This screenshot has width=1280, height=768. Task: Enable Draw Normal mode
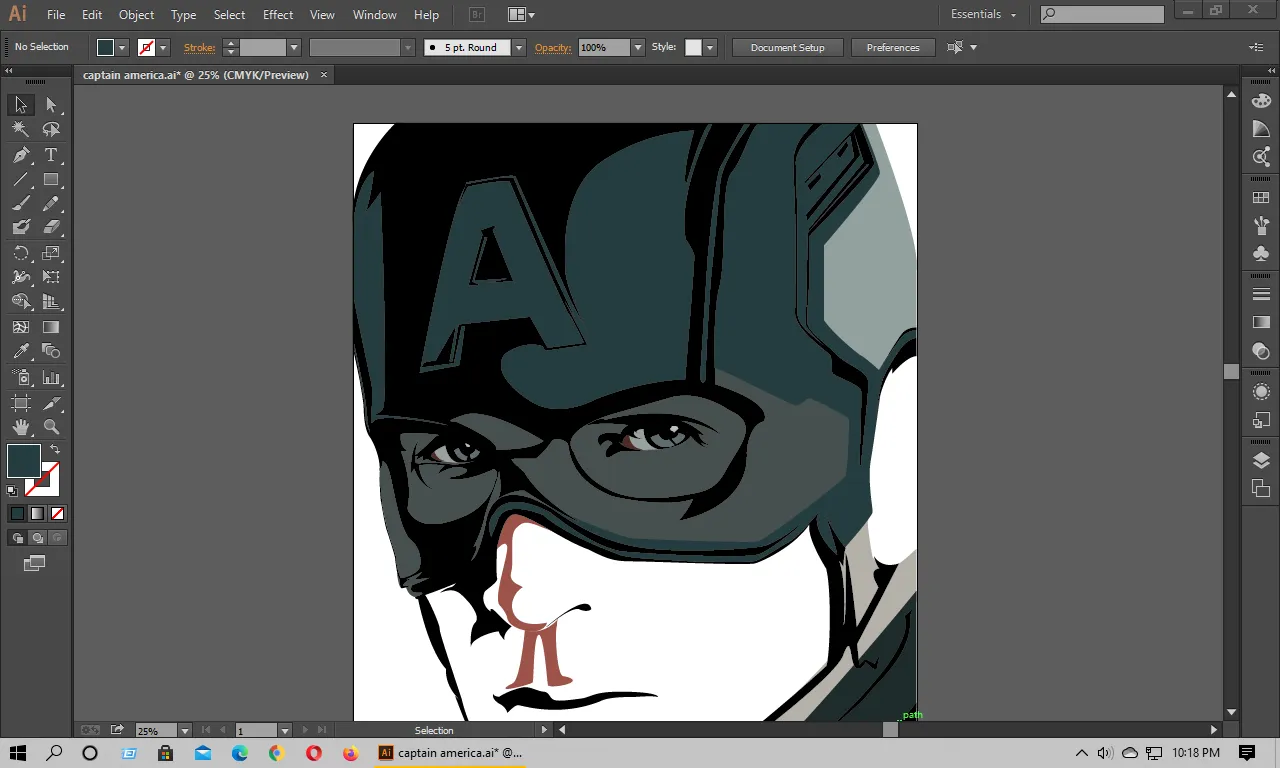click(17, 538)
